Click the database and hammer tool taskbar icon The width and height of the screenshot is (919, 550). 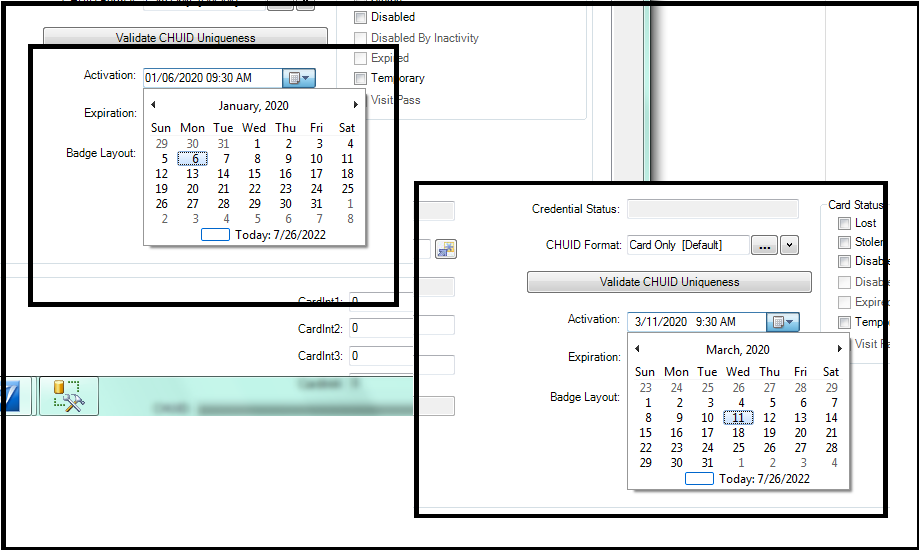click(x=68, y=396)
